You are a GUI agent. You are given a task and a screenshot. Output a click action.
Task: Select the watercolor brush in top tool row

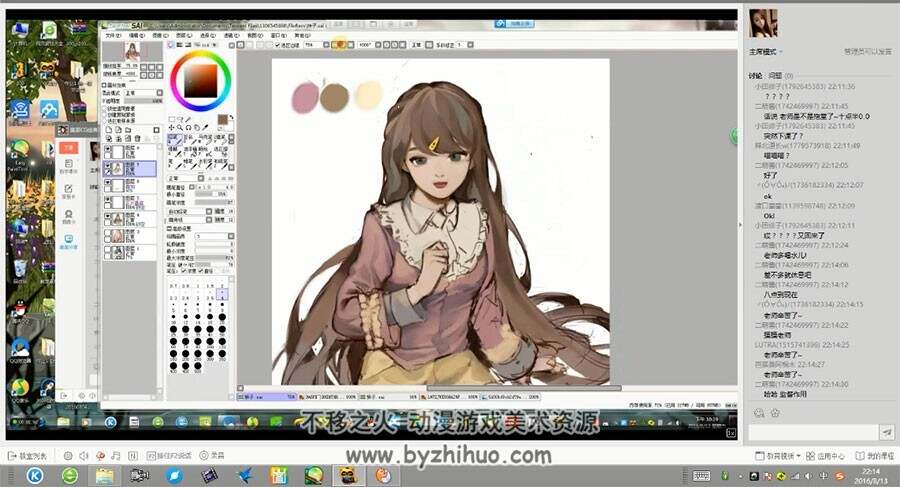(x=221, y=140)
